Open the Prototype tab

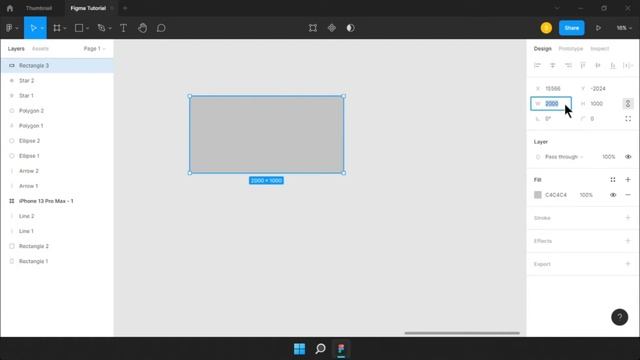click(x=571, y=49)
